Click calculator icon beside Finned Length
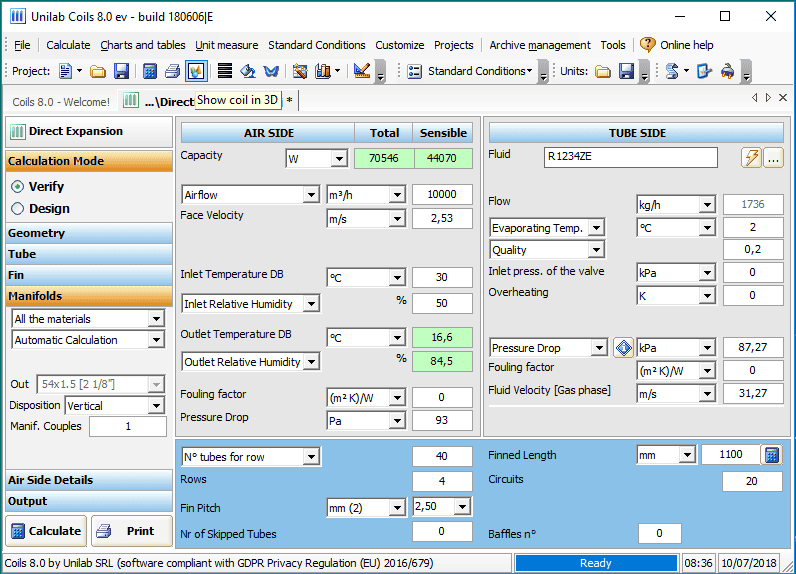The width and height of the screenshot is (796, 574). [x=771, y=455]
